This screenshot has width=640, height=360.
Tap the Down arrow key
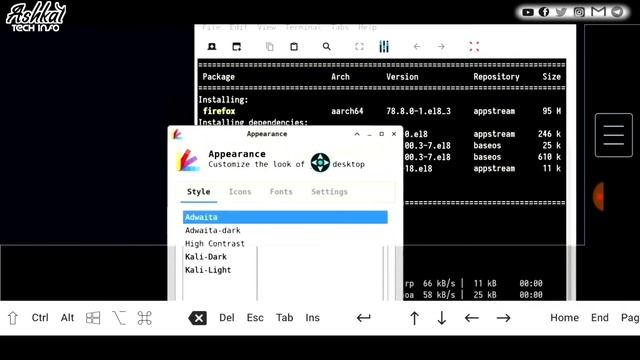(442, 318)
